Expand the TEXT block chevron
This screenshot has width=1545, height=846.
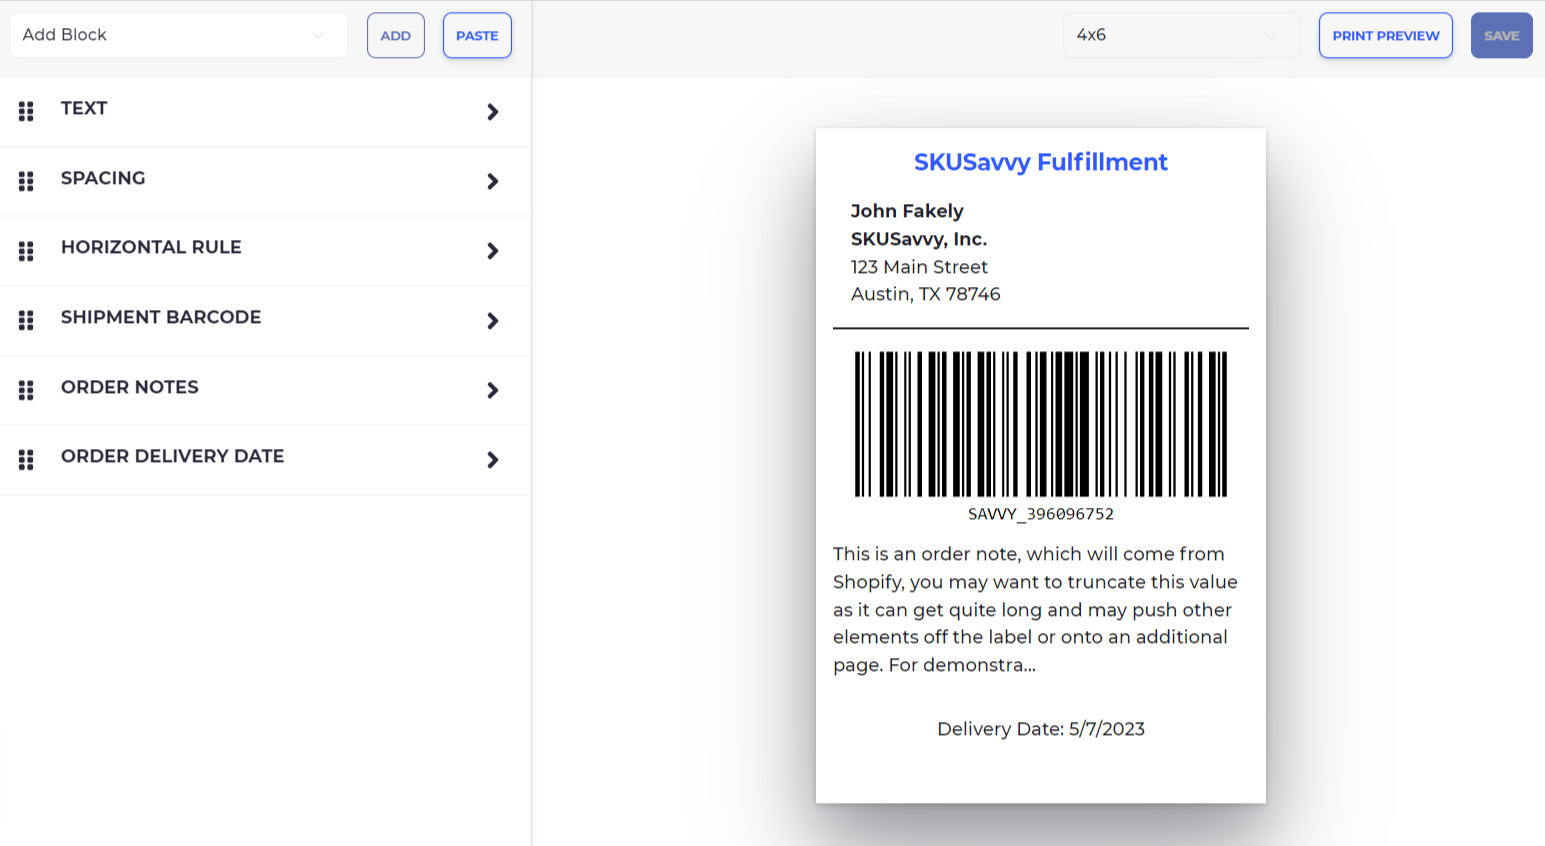(492, 112)
